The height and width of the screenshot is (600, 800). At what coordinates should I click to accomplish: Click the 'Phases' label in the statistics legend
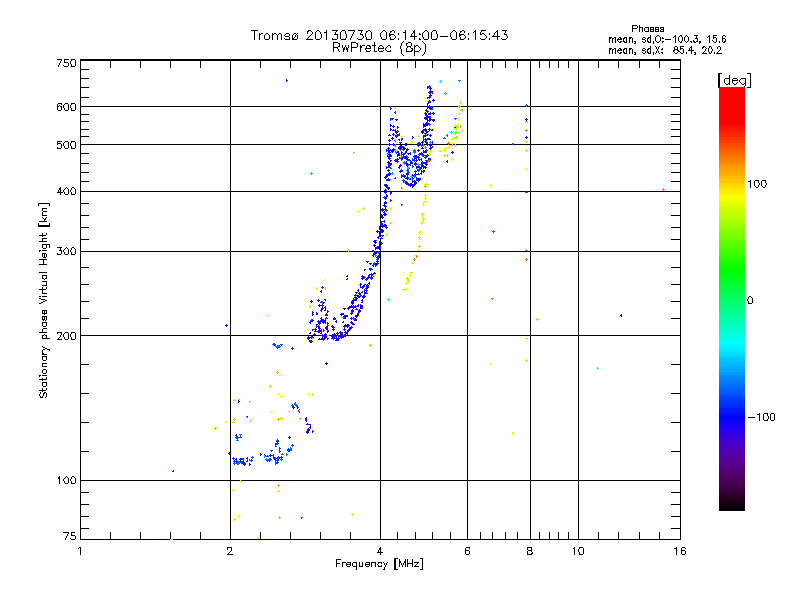point(647,29)
